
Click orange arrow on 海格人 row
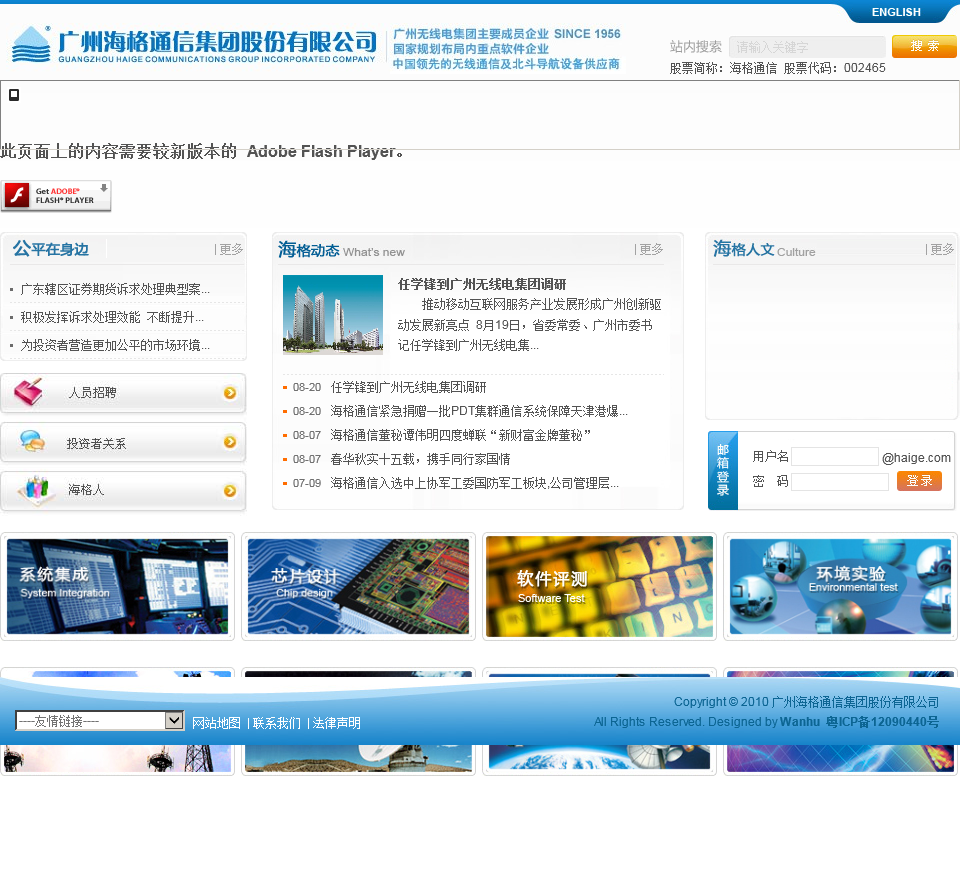coord(230,491)
